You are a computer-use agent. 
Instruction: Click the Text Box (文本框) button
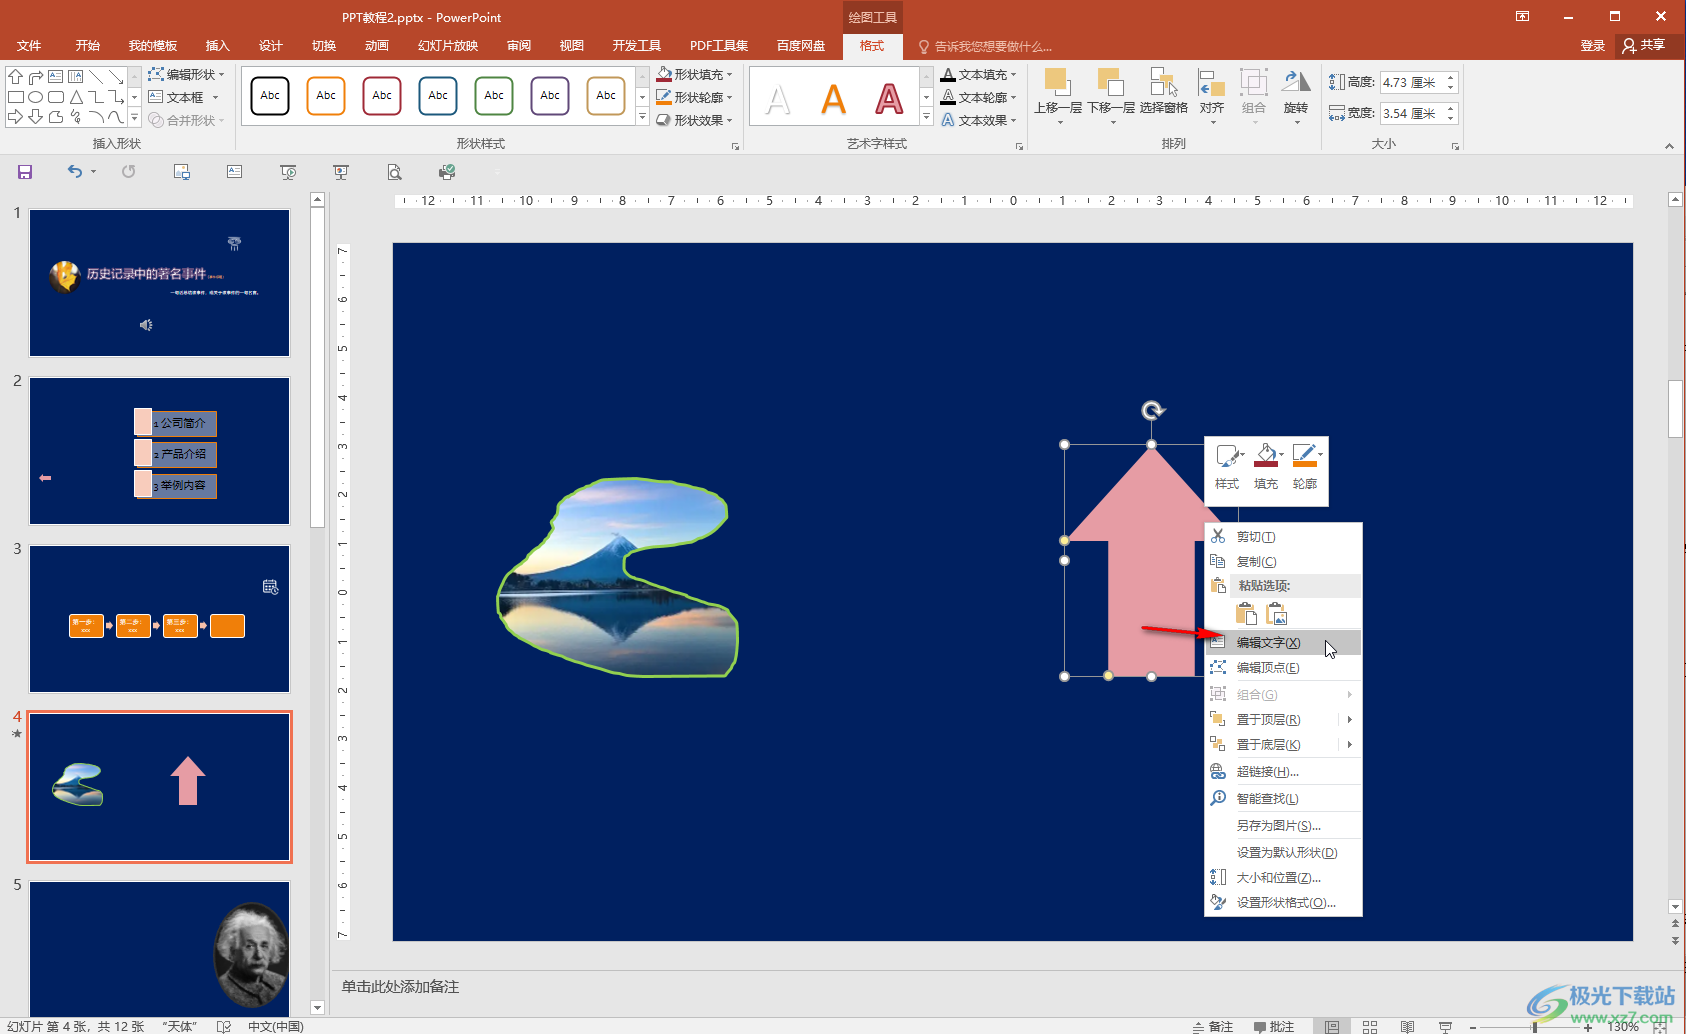(x=184, y=97)
